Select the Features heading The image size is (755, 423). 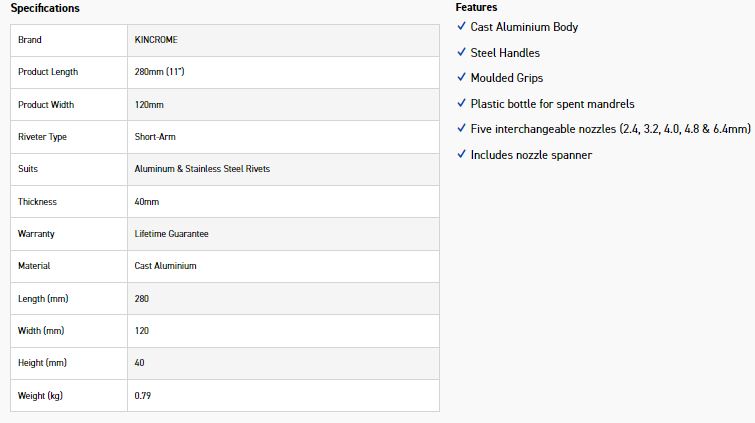(x=476, y=7)
